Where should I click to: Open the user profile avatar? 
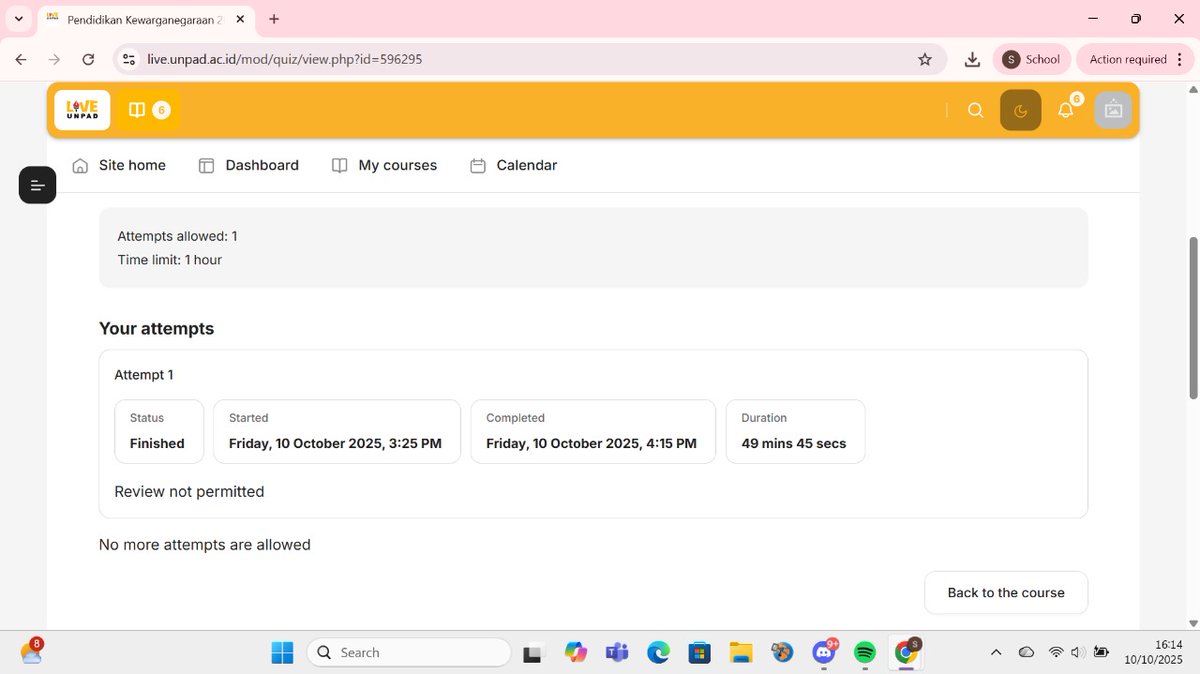[x=1113, y=110]
